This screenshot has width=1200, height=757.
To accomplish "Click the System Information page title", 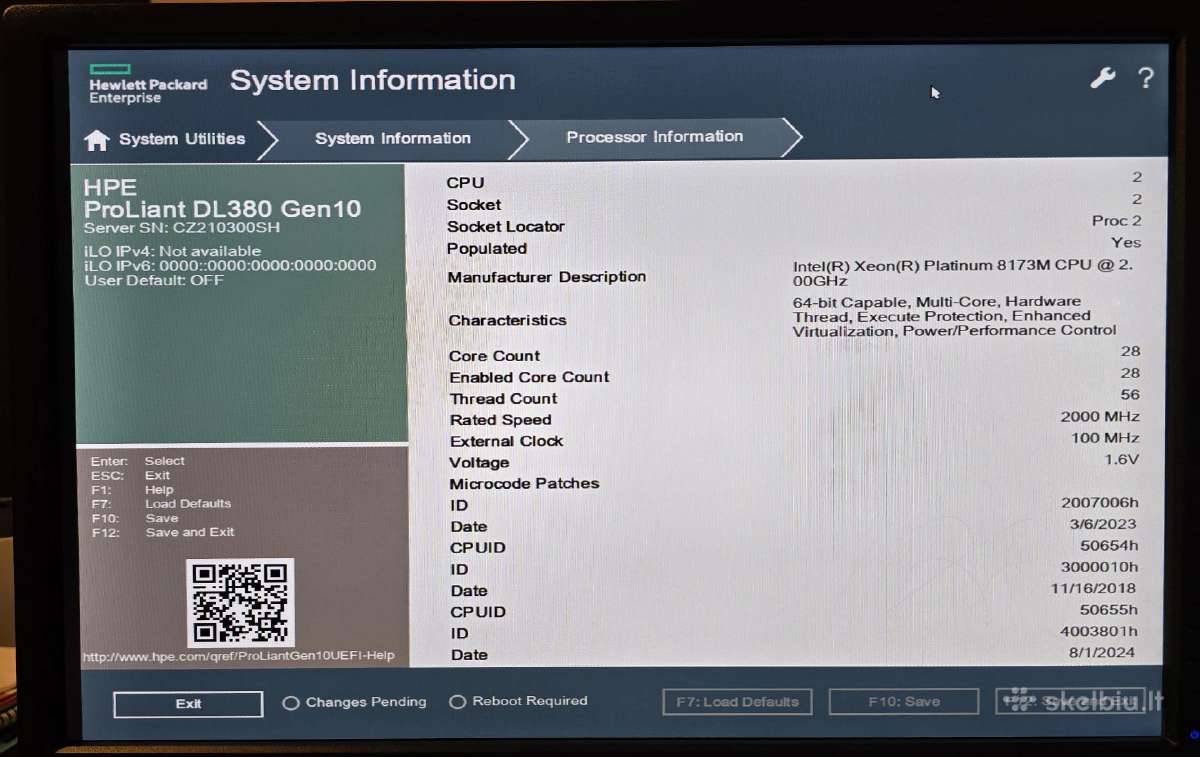I will coord(373,80).
